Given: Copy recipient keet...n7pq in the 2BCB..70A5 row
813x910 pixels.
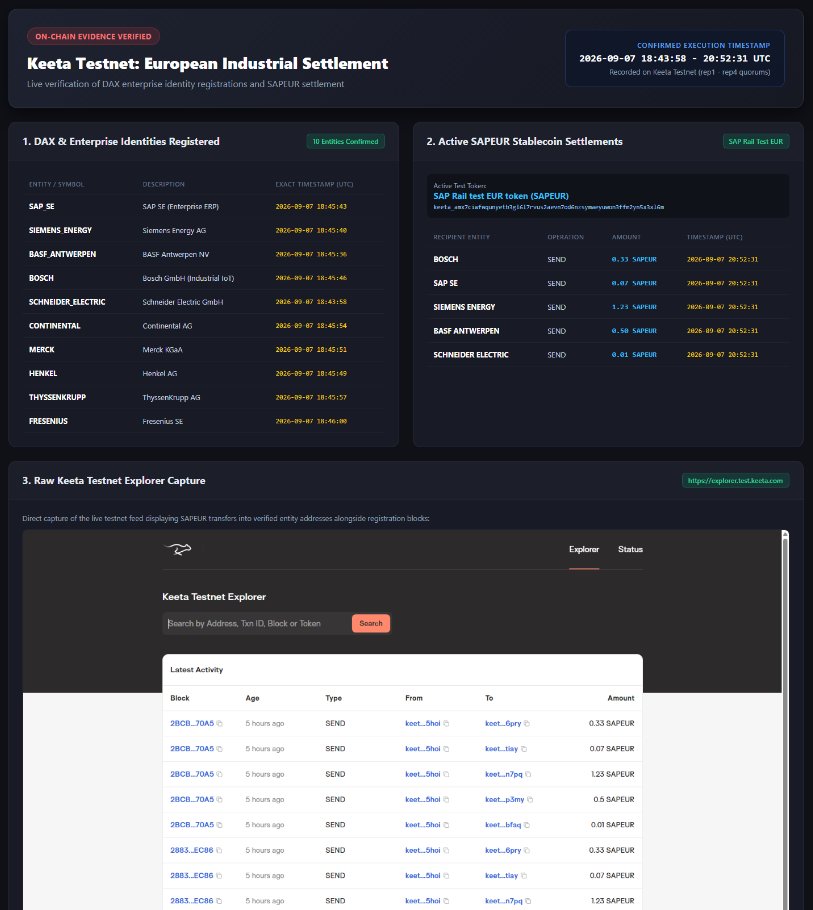Looking at the screenshot, I should click(528, 774).
